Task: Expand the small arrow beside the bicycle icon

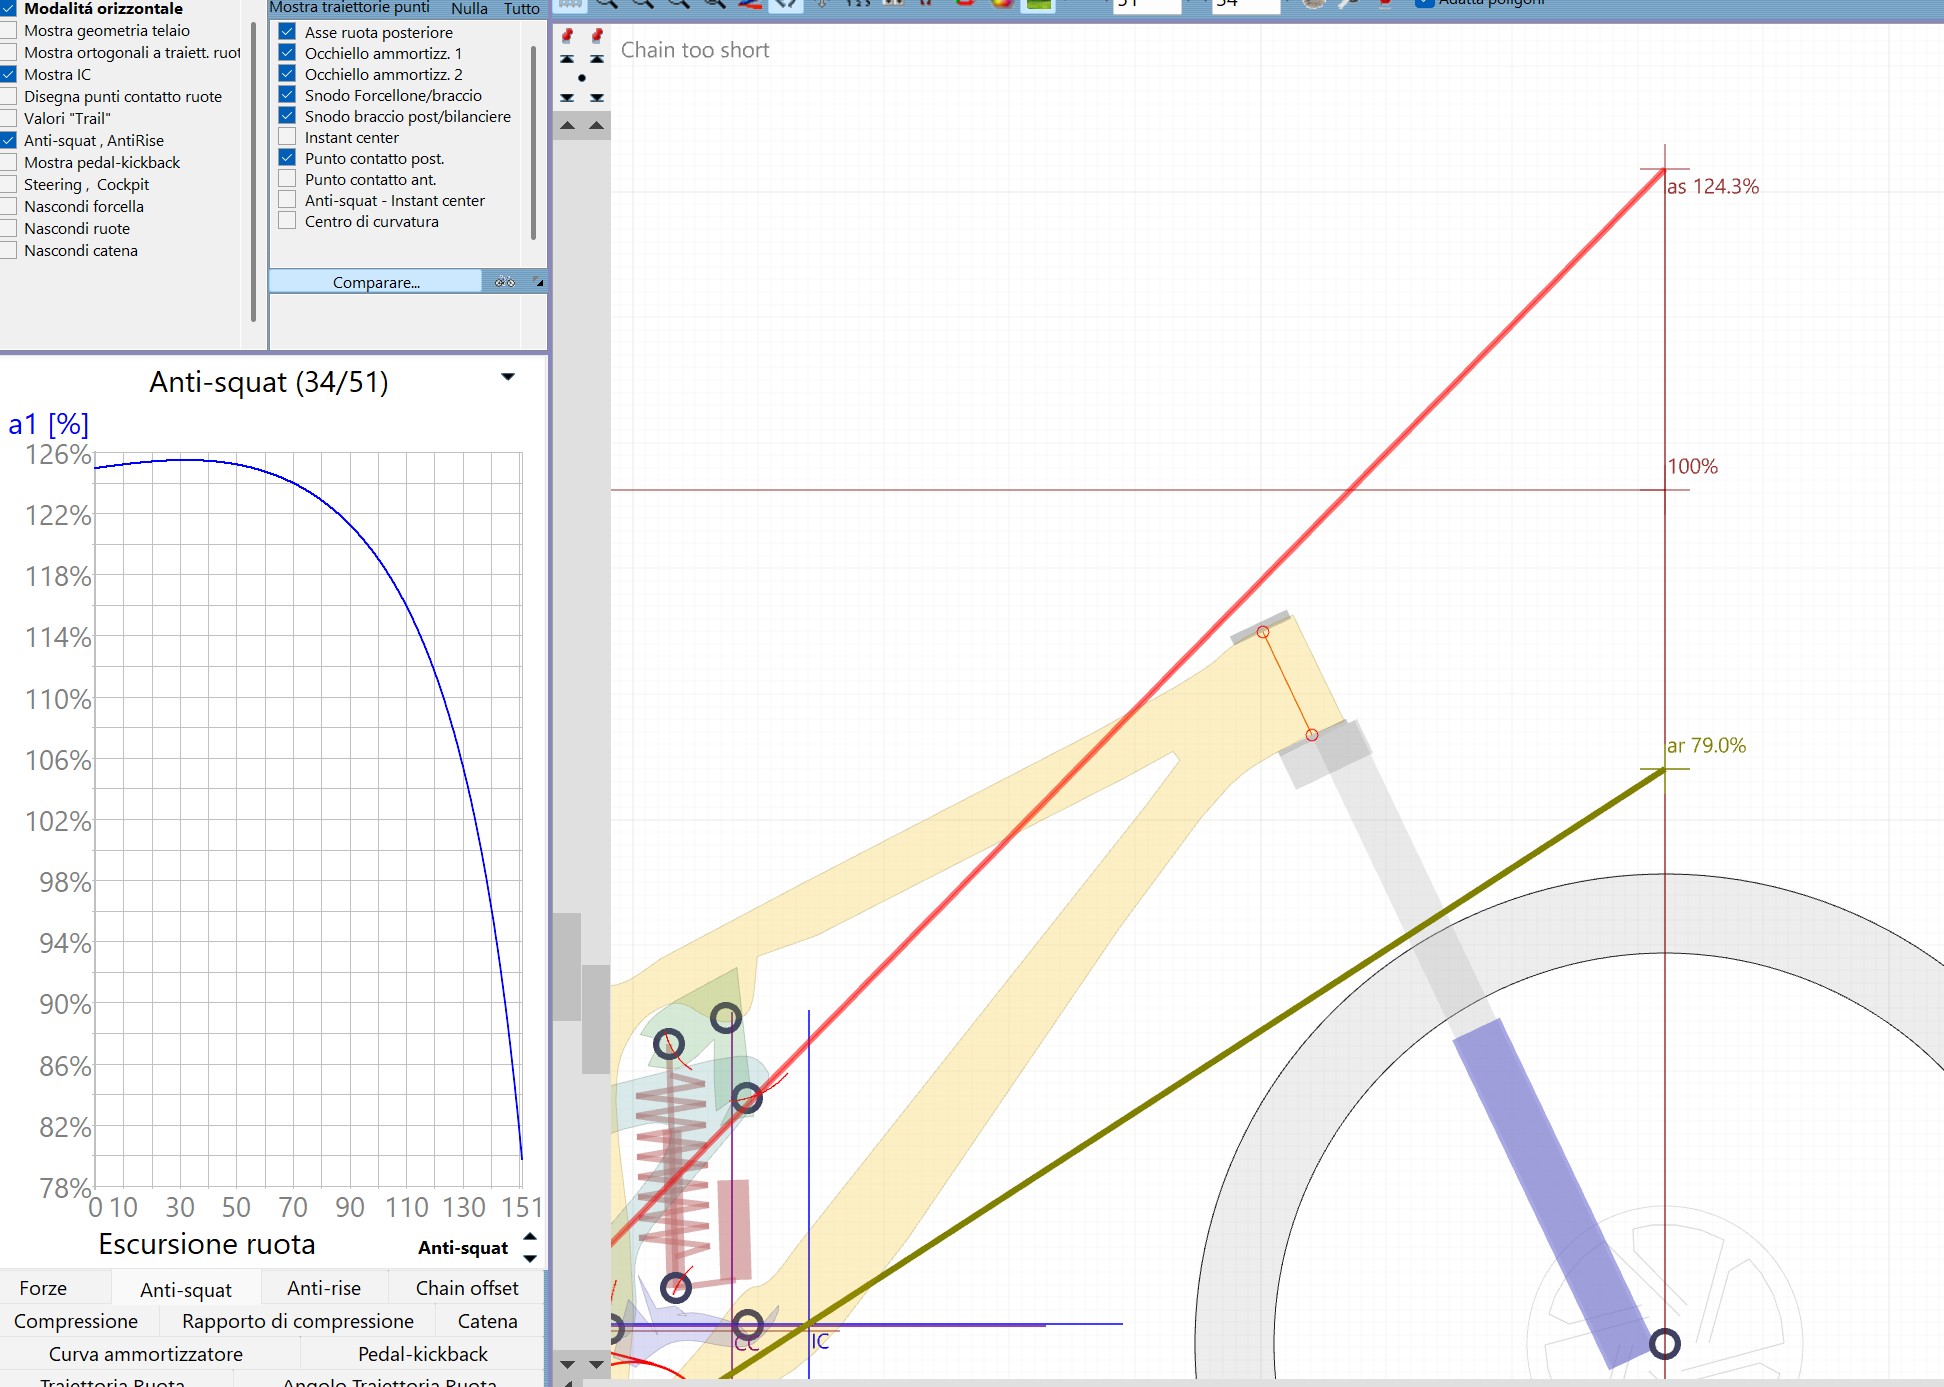Action: point(539,283)
